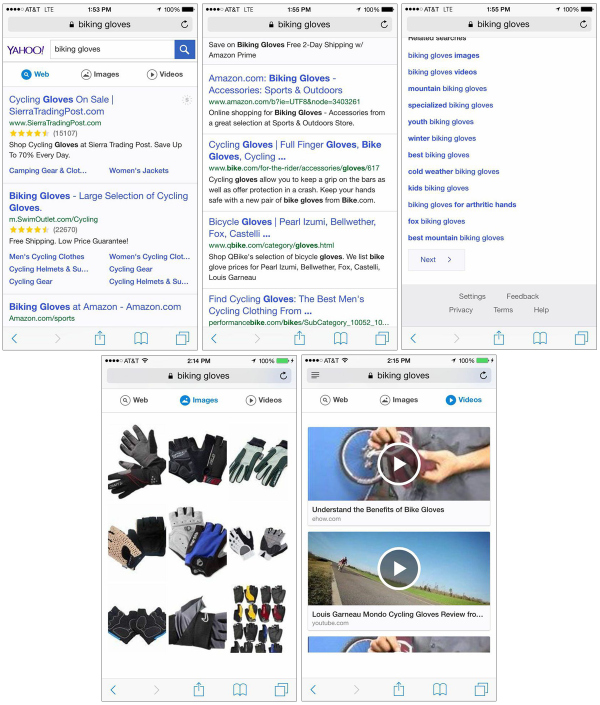Open share sheet on the glove images screen

point(199,689)
